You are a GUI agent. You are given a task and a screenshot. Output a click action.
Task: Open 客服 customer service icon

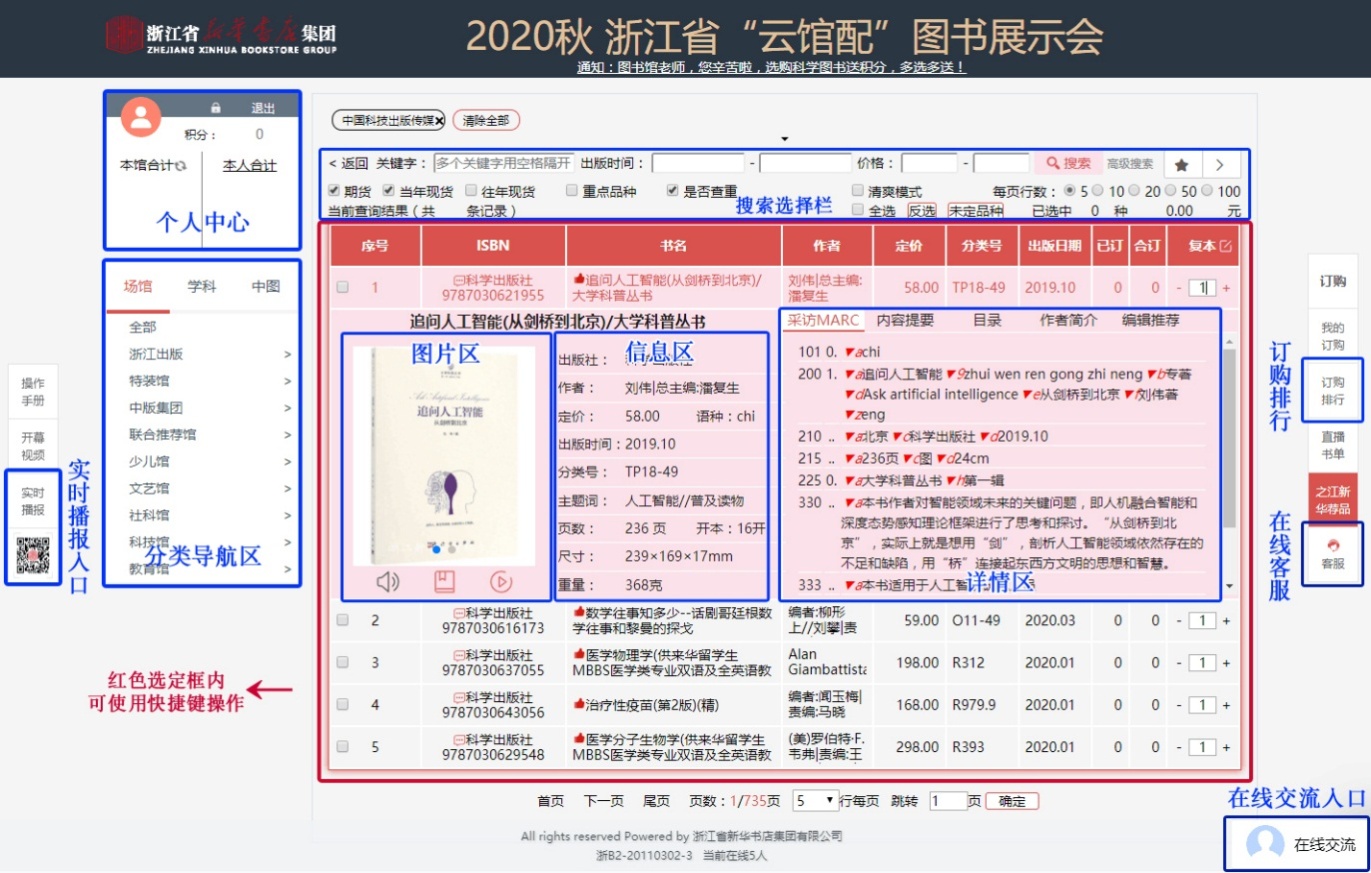click(1332, 554)
